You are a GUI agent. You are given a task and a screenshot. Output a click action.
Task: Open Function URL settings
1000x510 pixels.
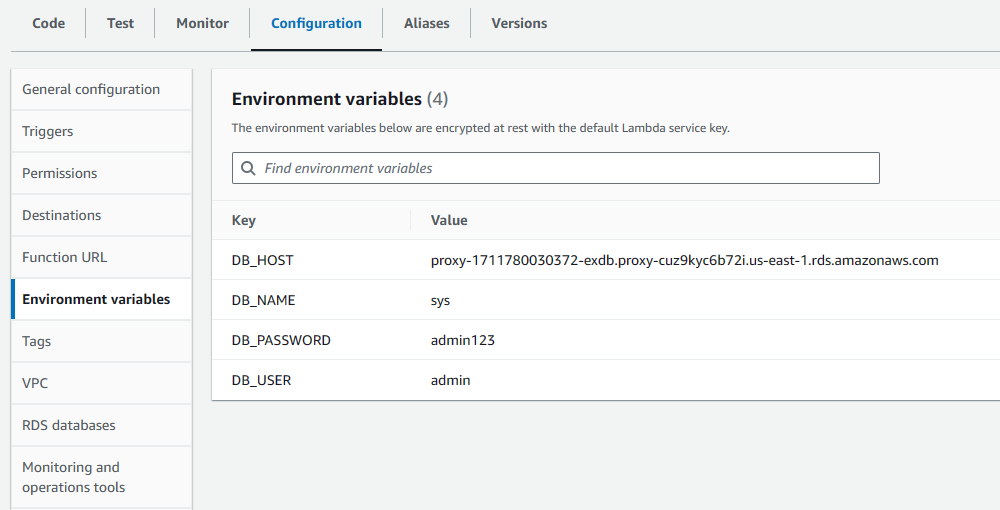coord(65,257)
